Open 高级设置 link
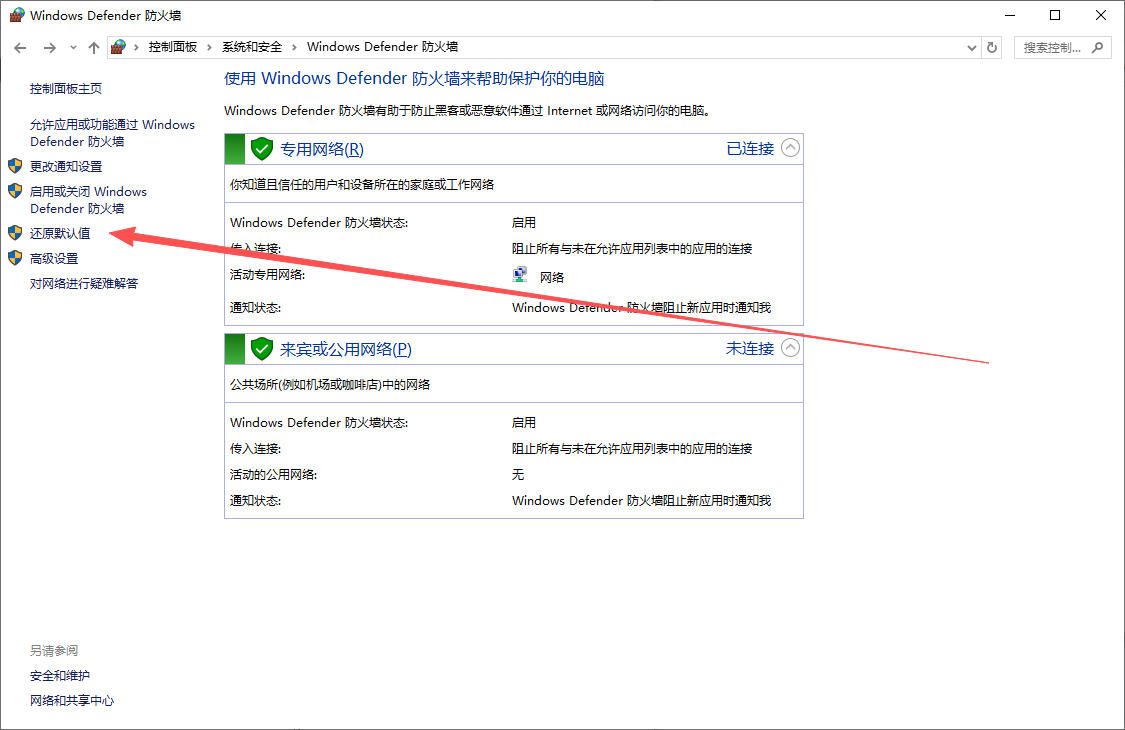This screenshot has height=730, width=1125. [x=54, y=258]
